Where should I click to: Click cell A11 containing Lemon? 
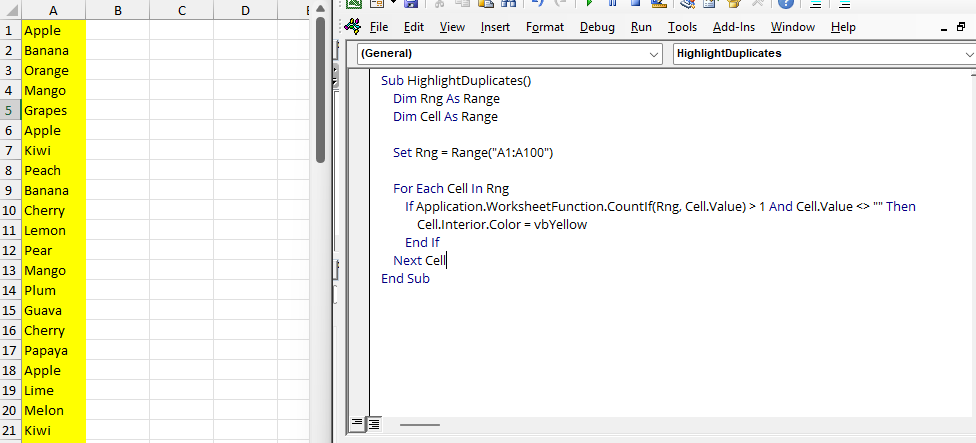[x=54, y=231]
